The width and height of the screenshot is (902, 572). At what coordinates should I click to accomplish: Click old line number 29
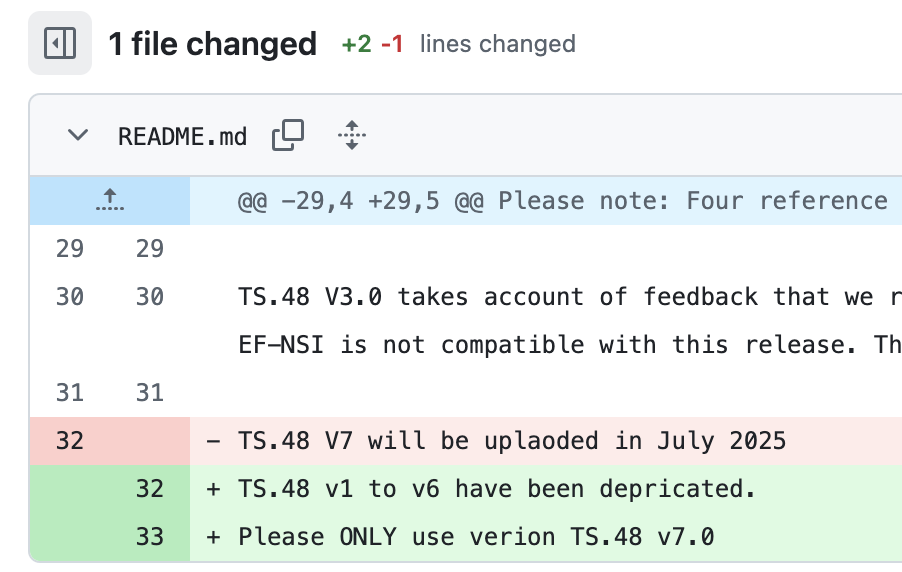[x=70, y=249]
